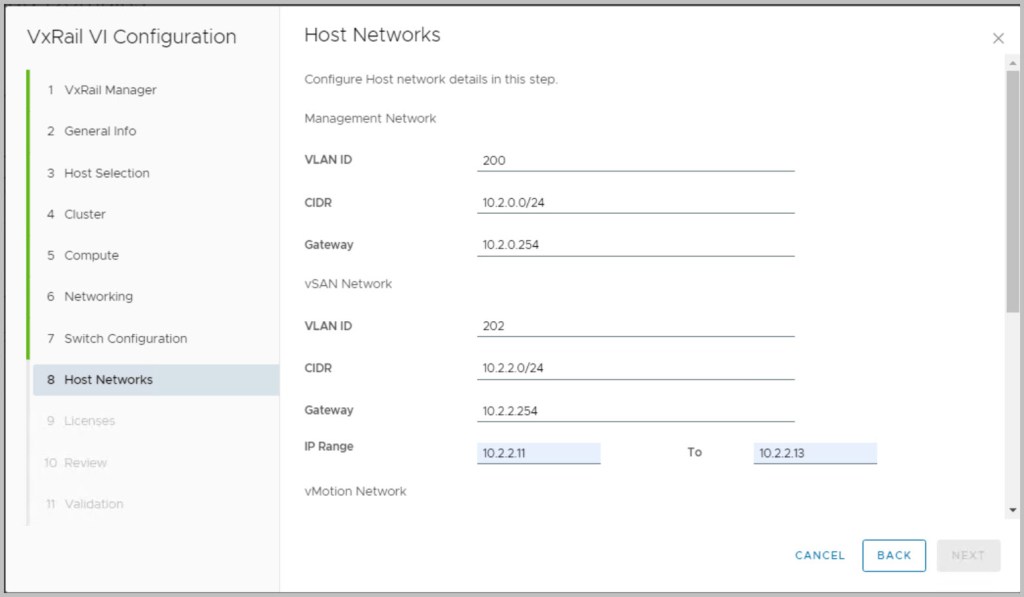This screenshot has width=1024, height=597.
Task: Click the Management Network VLAN ID field
Action: [635, 160]
